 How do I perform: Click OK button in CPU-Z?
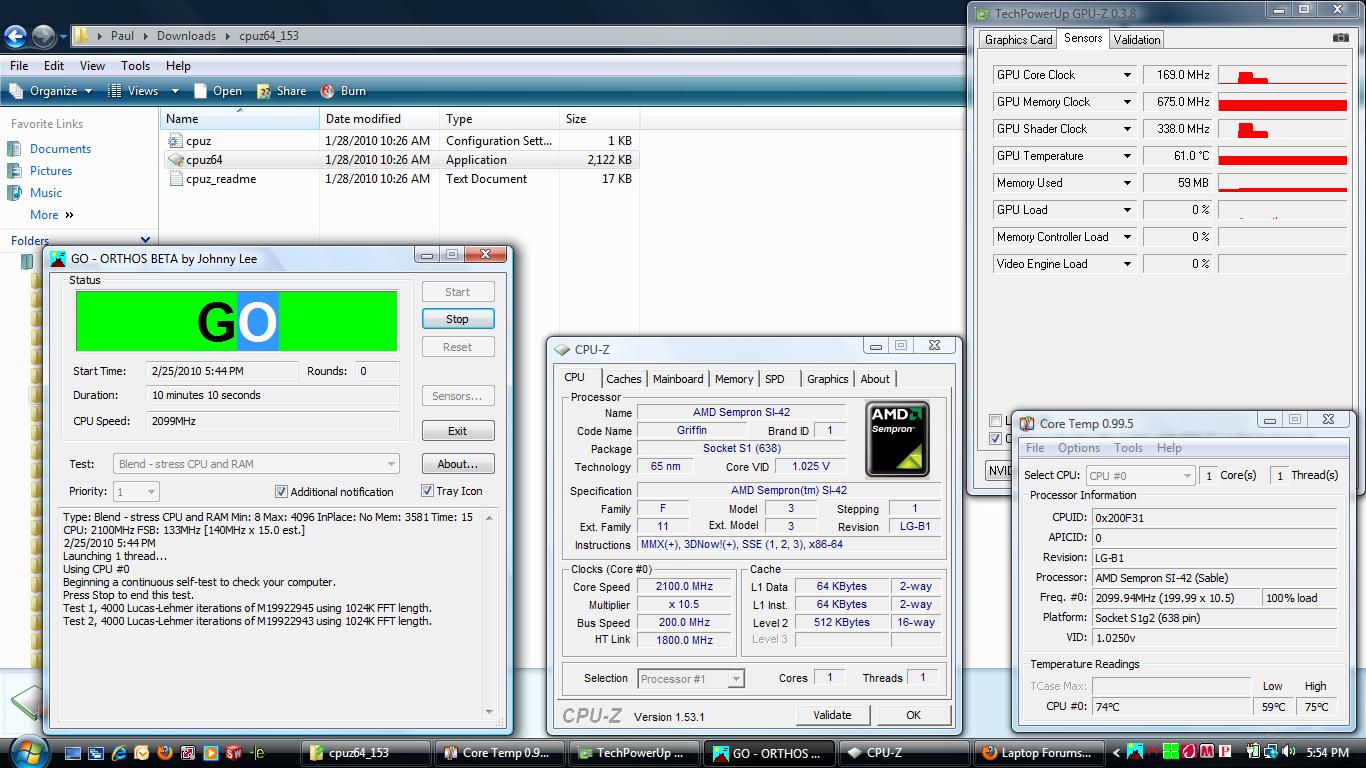pos(913,715)
